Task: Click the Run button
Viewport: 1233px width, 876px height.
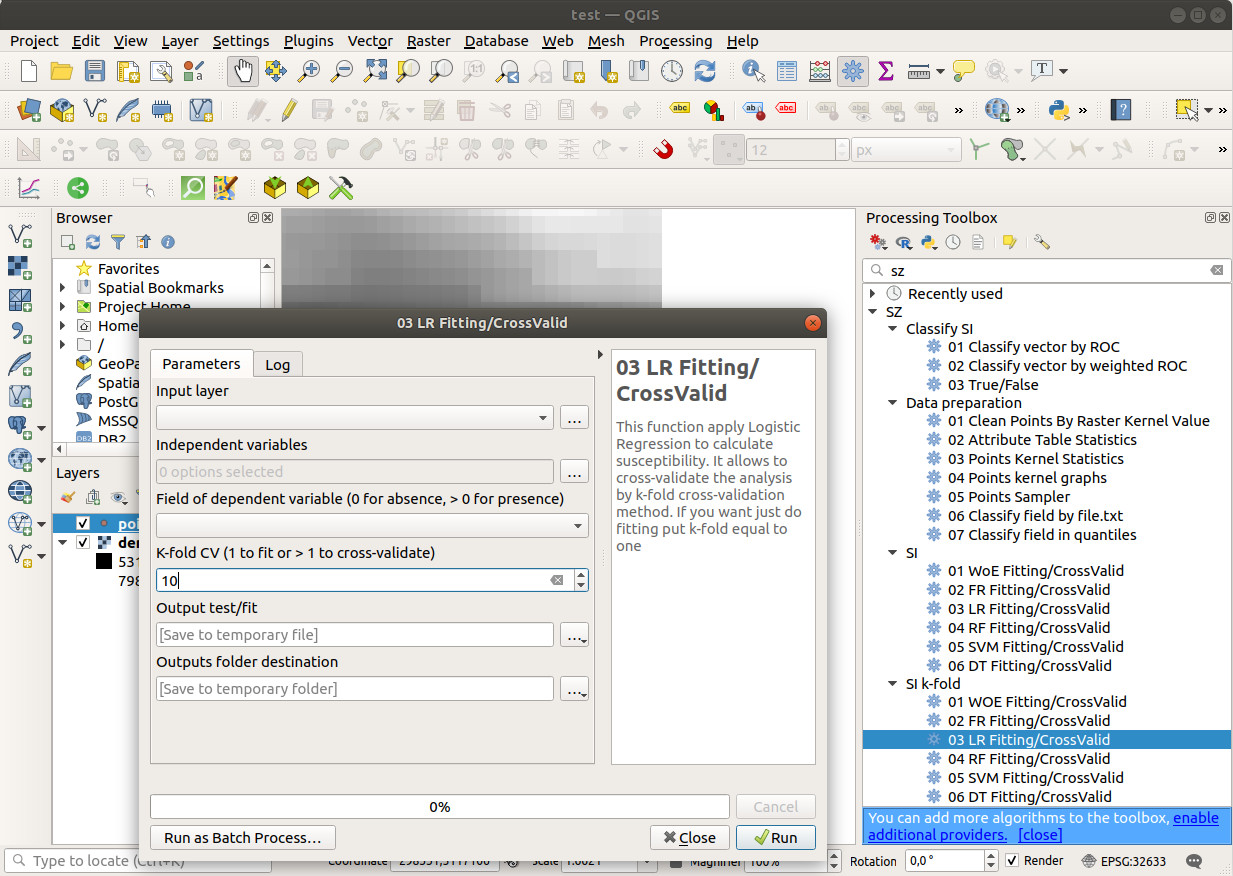Action: pos(776,838)
